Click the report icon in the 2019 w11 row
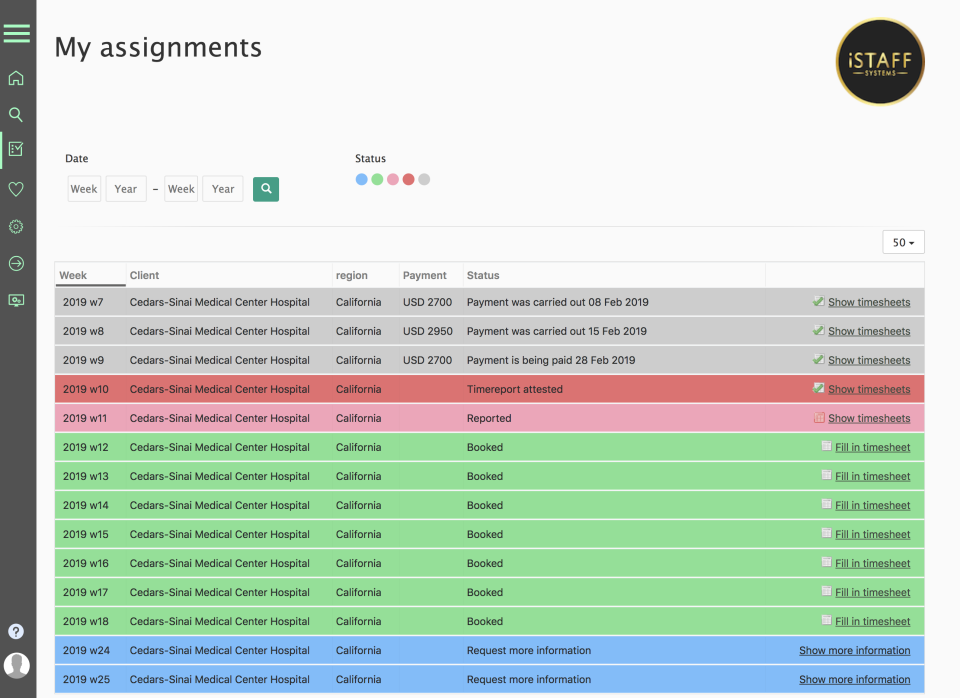The height and width of the screenshot is (698, 960). 819,418
